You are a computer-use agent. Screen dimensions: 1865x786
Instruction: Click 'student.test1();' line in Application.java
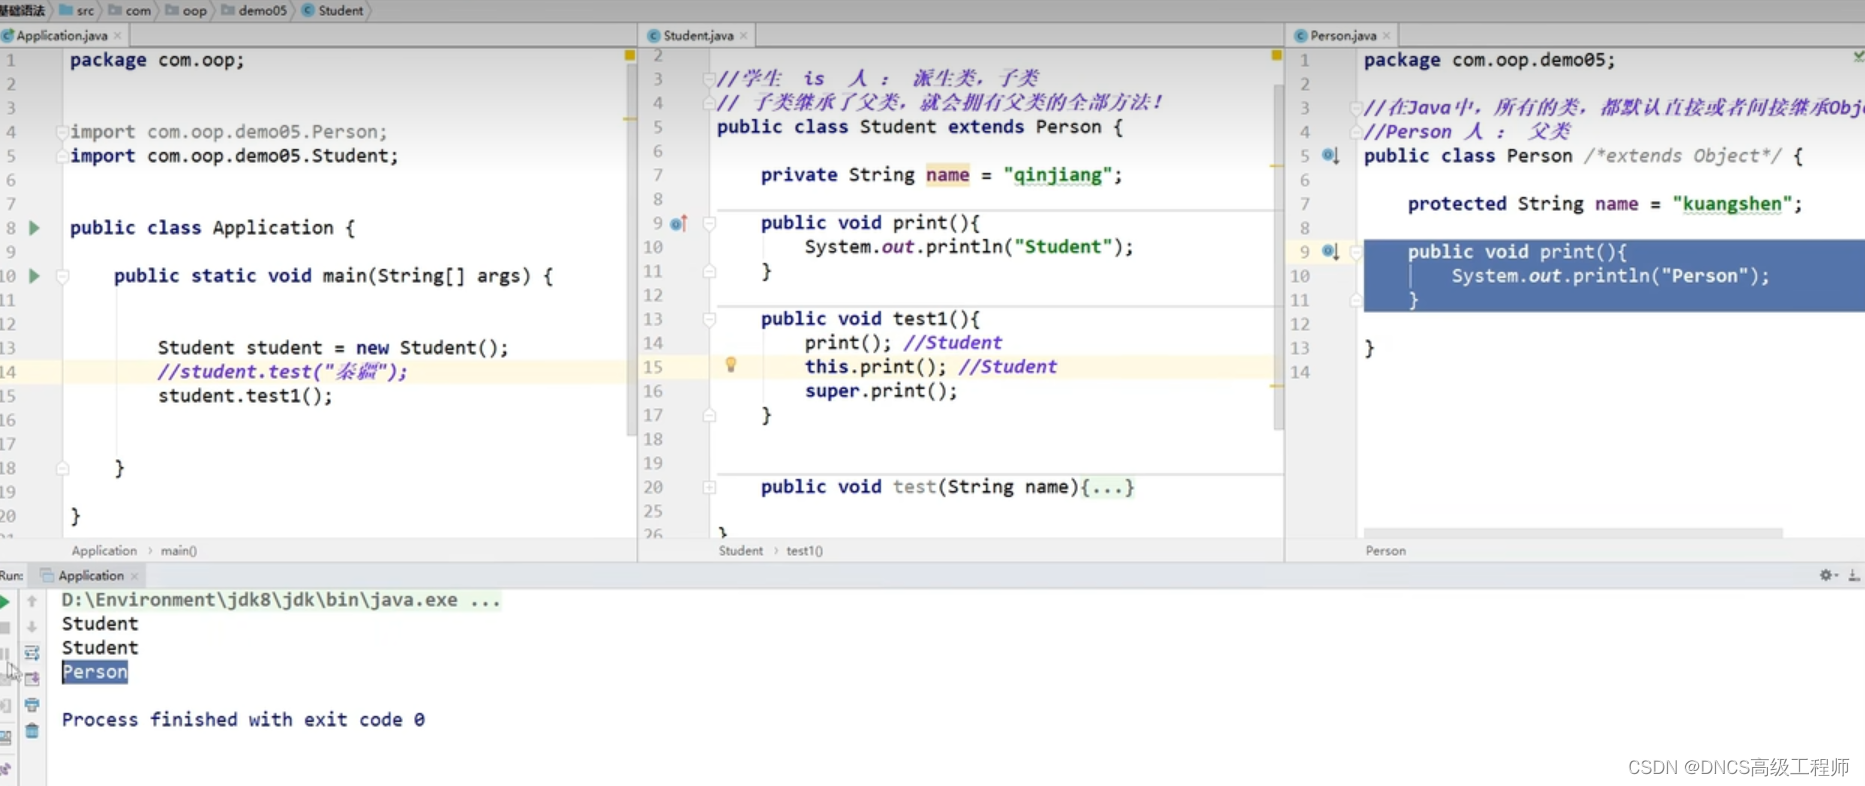[245, 396]
